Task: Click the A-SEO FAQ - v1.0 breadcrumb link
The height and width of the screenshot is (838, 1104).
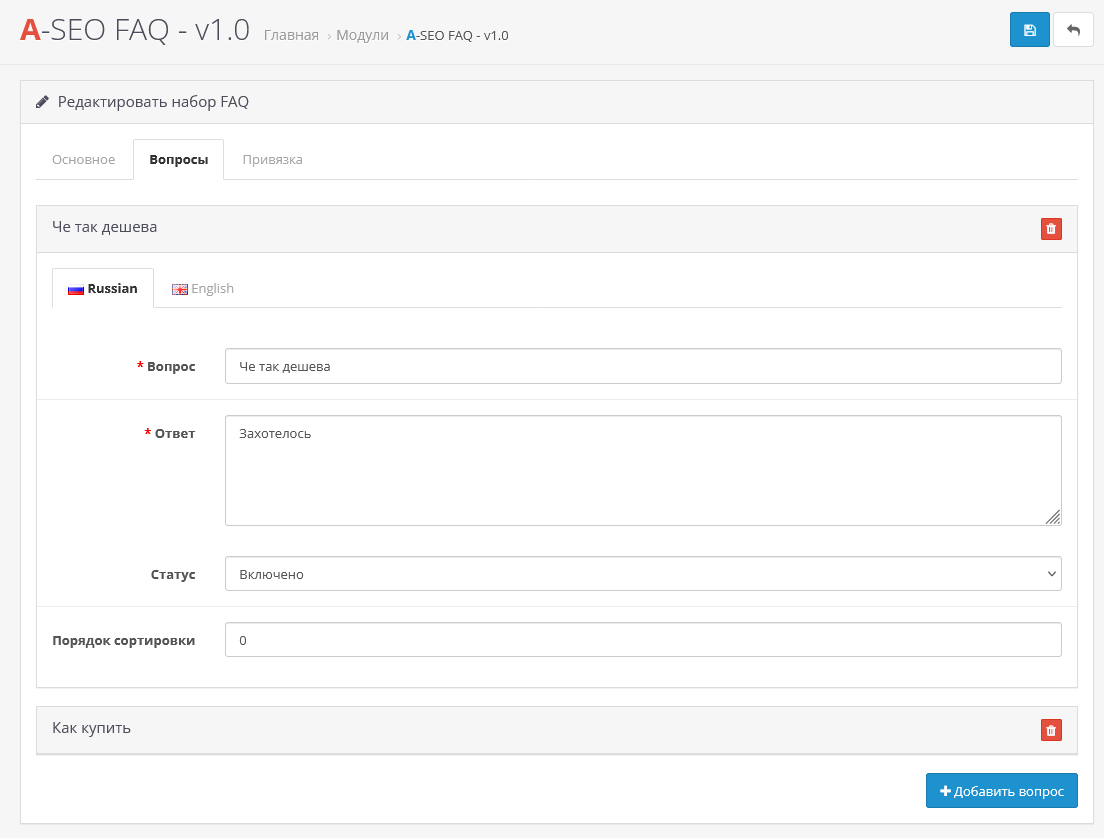Action: click(457, 35)
